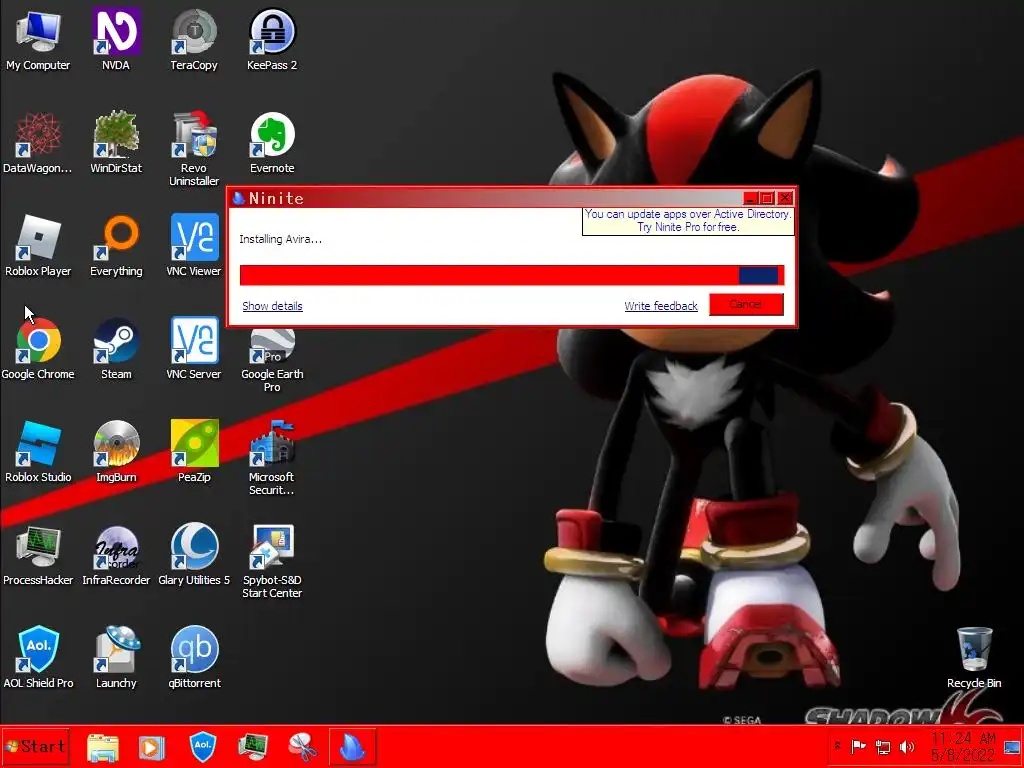The width and height of the screenshot is (1024, 768).
Task: Launch the Glary Utilities 5 shortcut
Action: pos(194,555)
